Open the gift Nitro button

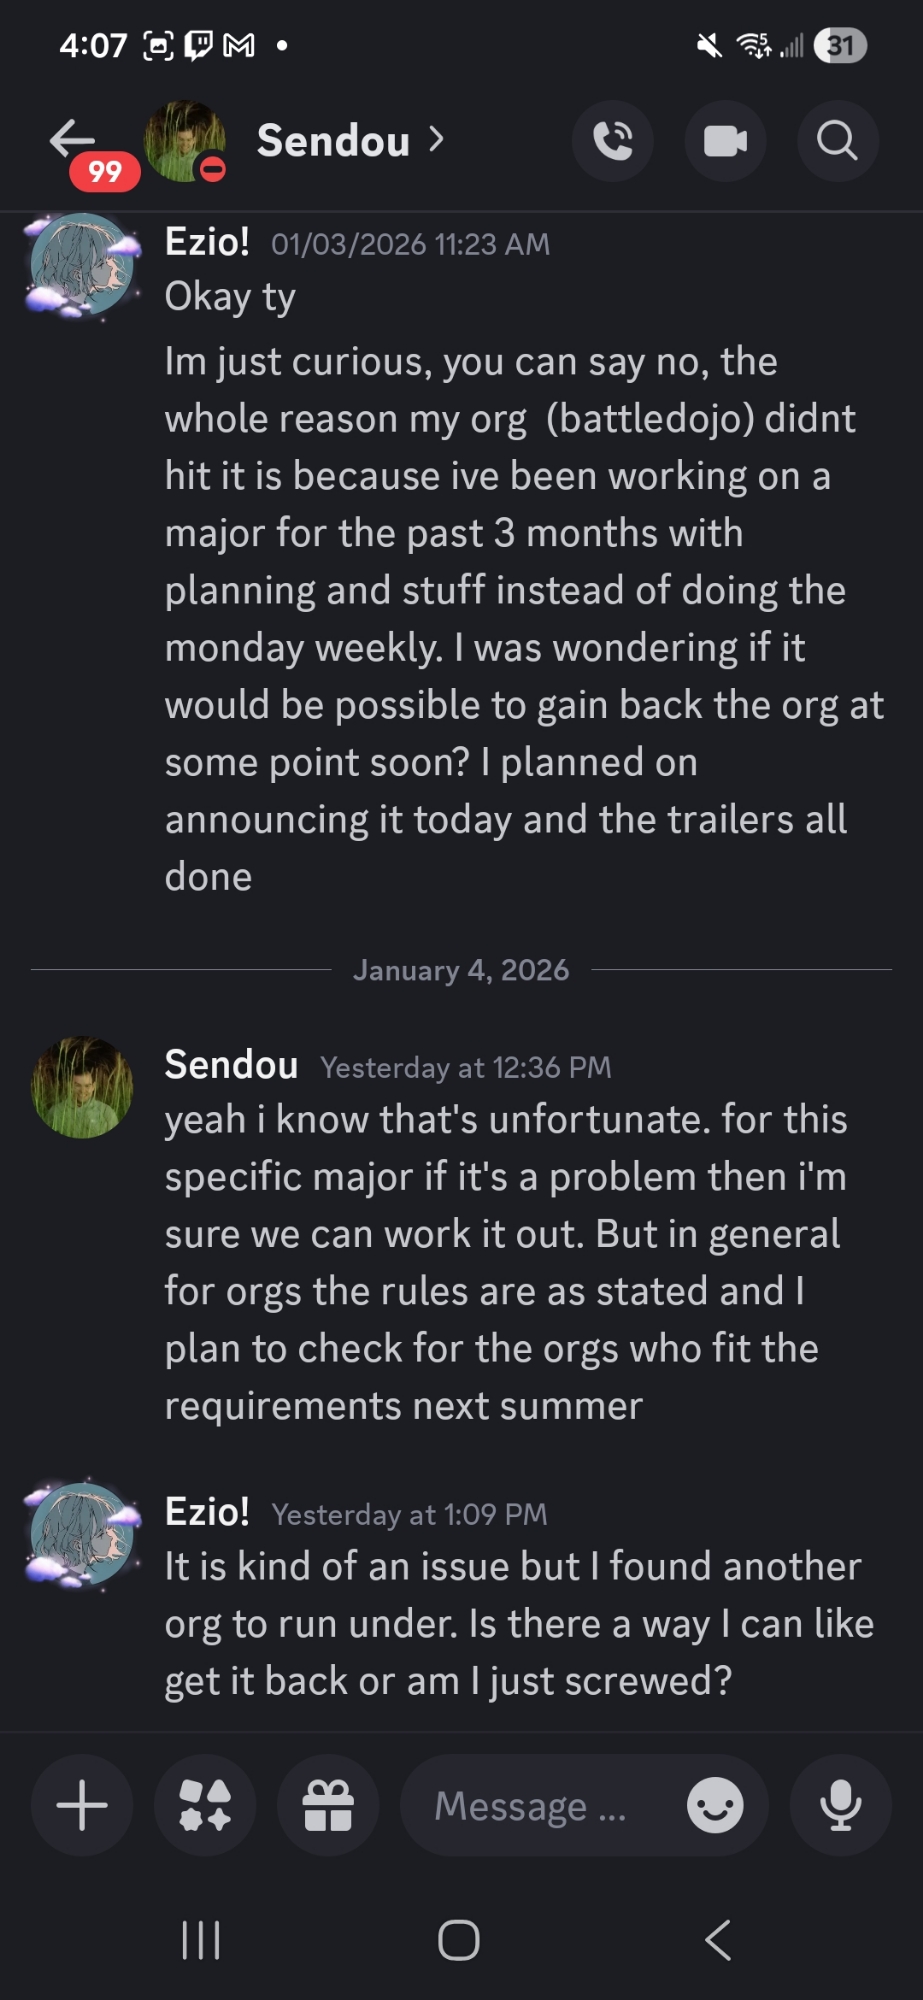328,1806
